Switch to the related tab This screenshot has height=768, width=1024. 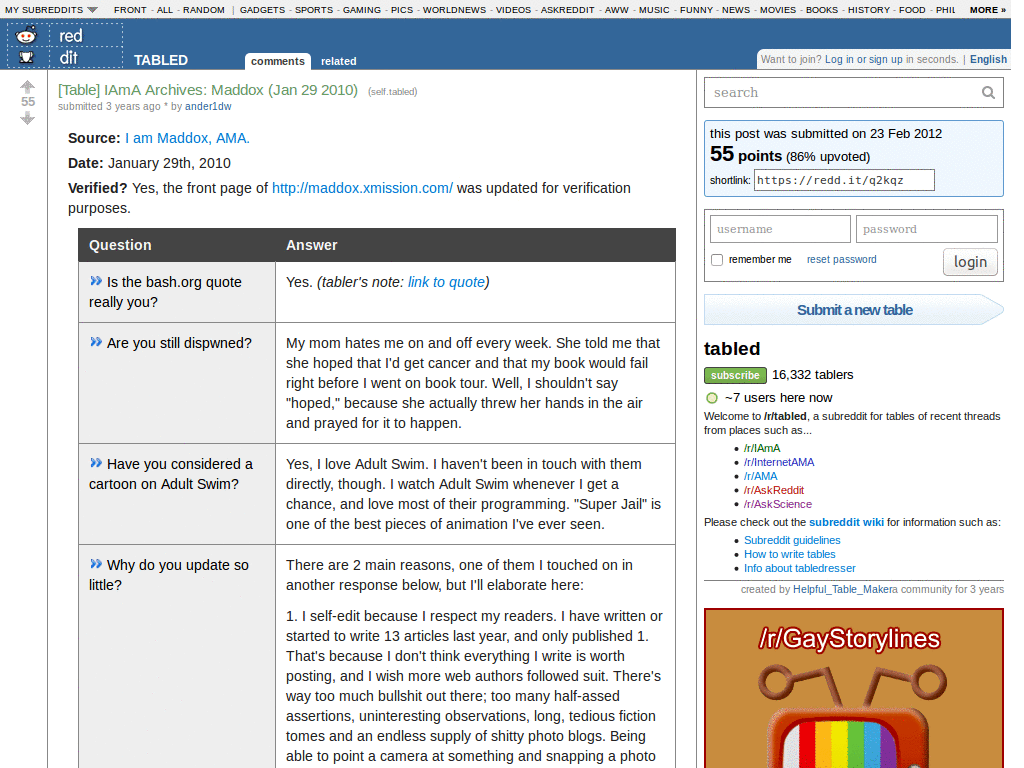[x=338, y=61]
